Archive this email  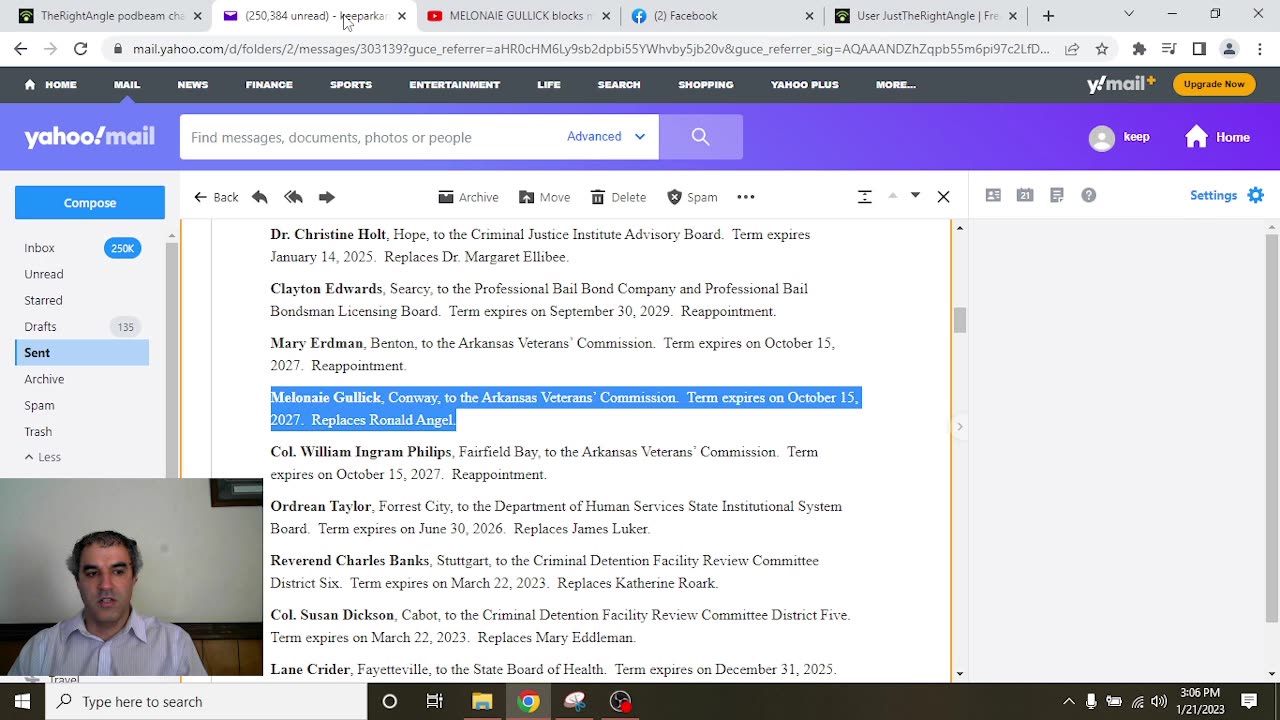click(x=468, y=197)
